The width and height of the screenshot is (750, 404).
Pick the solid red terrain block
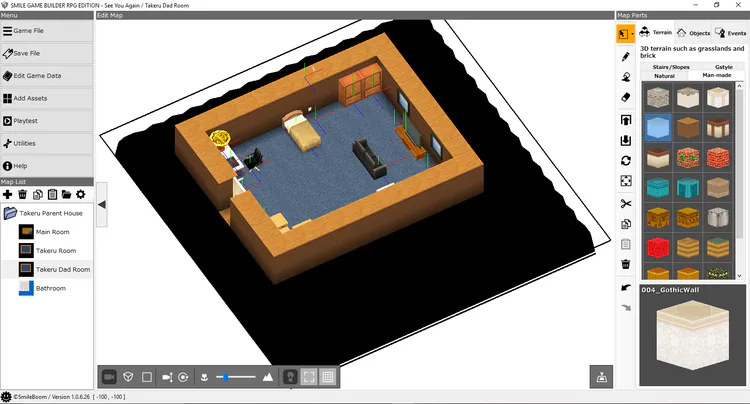658,247
